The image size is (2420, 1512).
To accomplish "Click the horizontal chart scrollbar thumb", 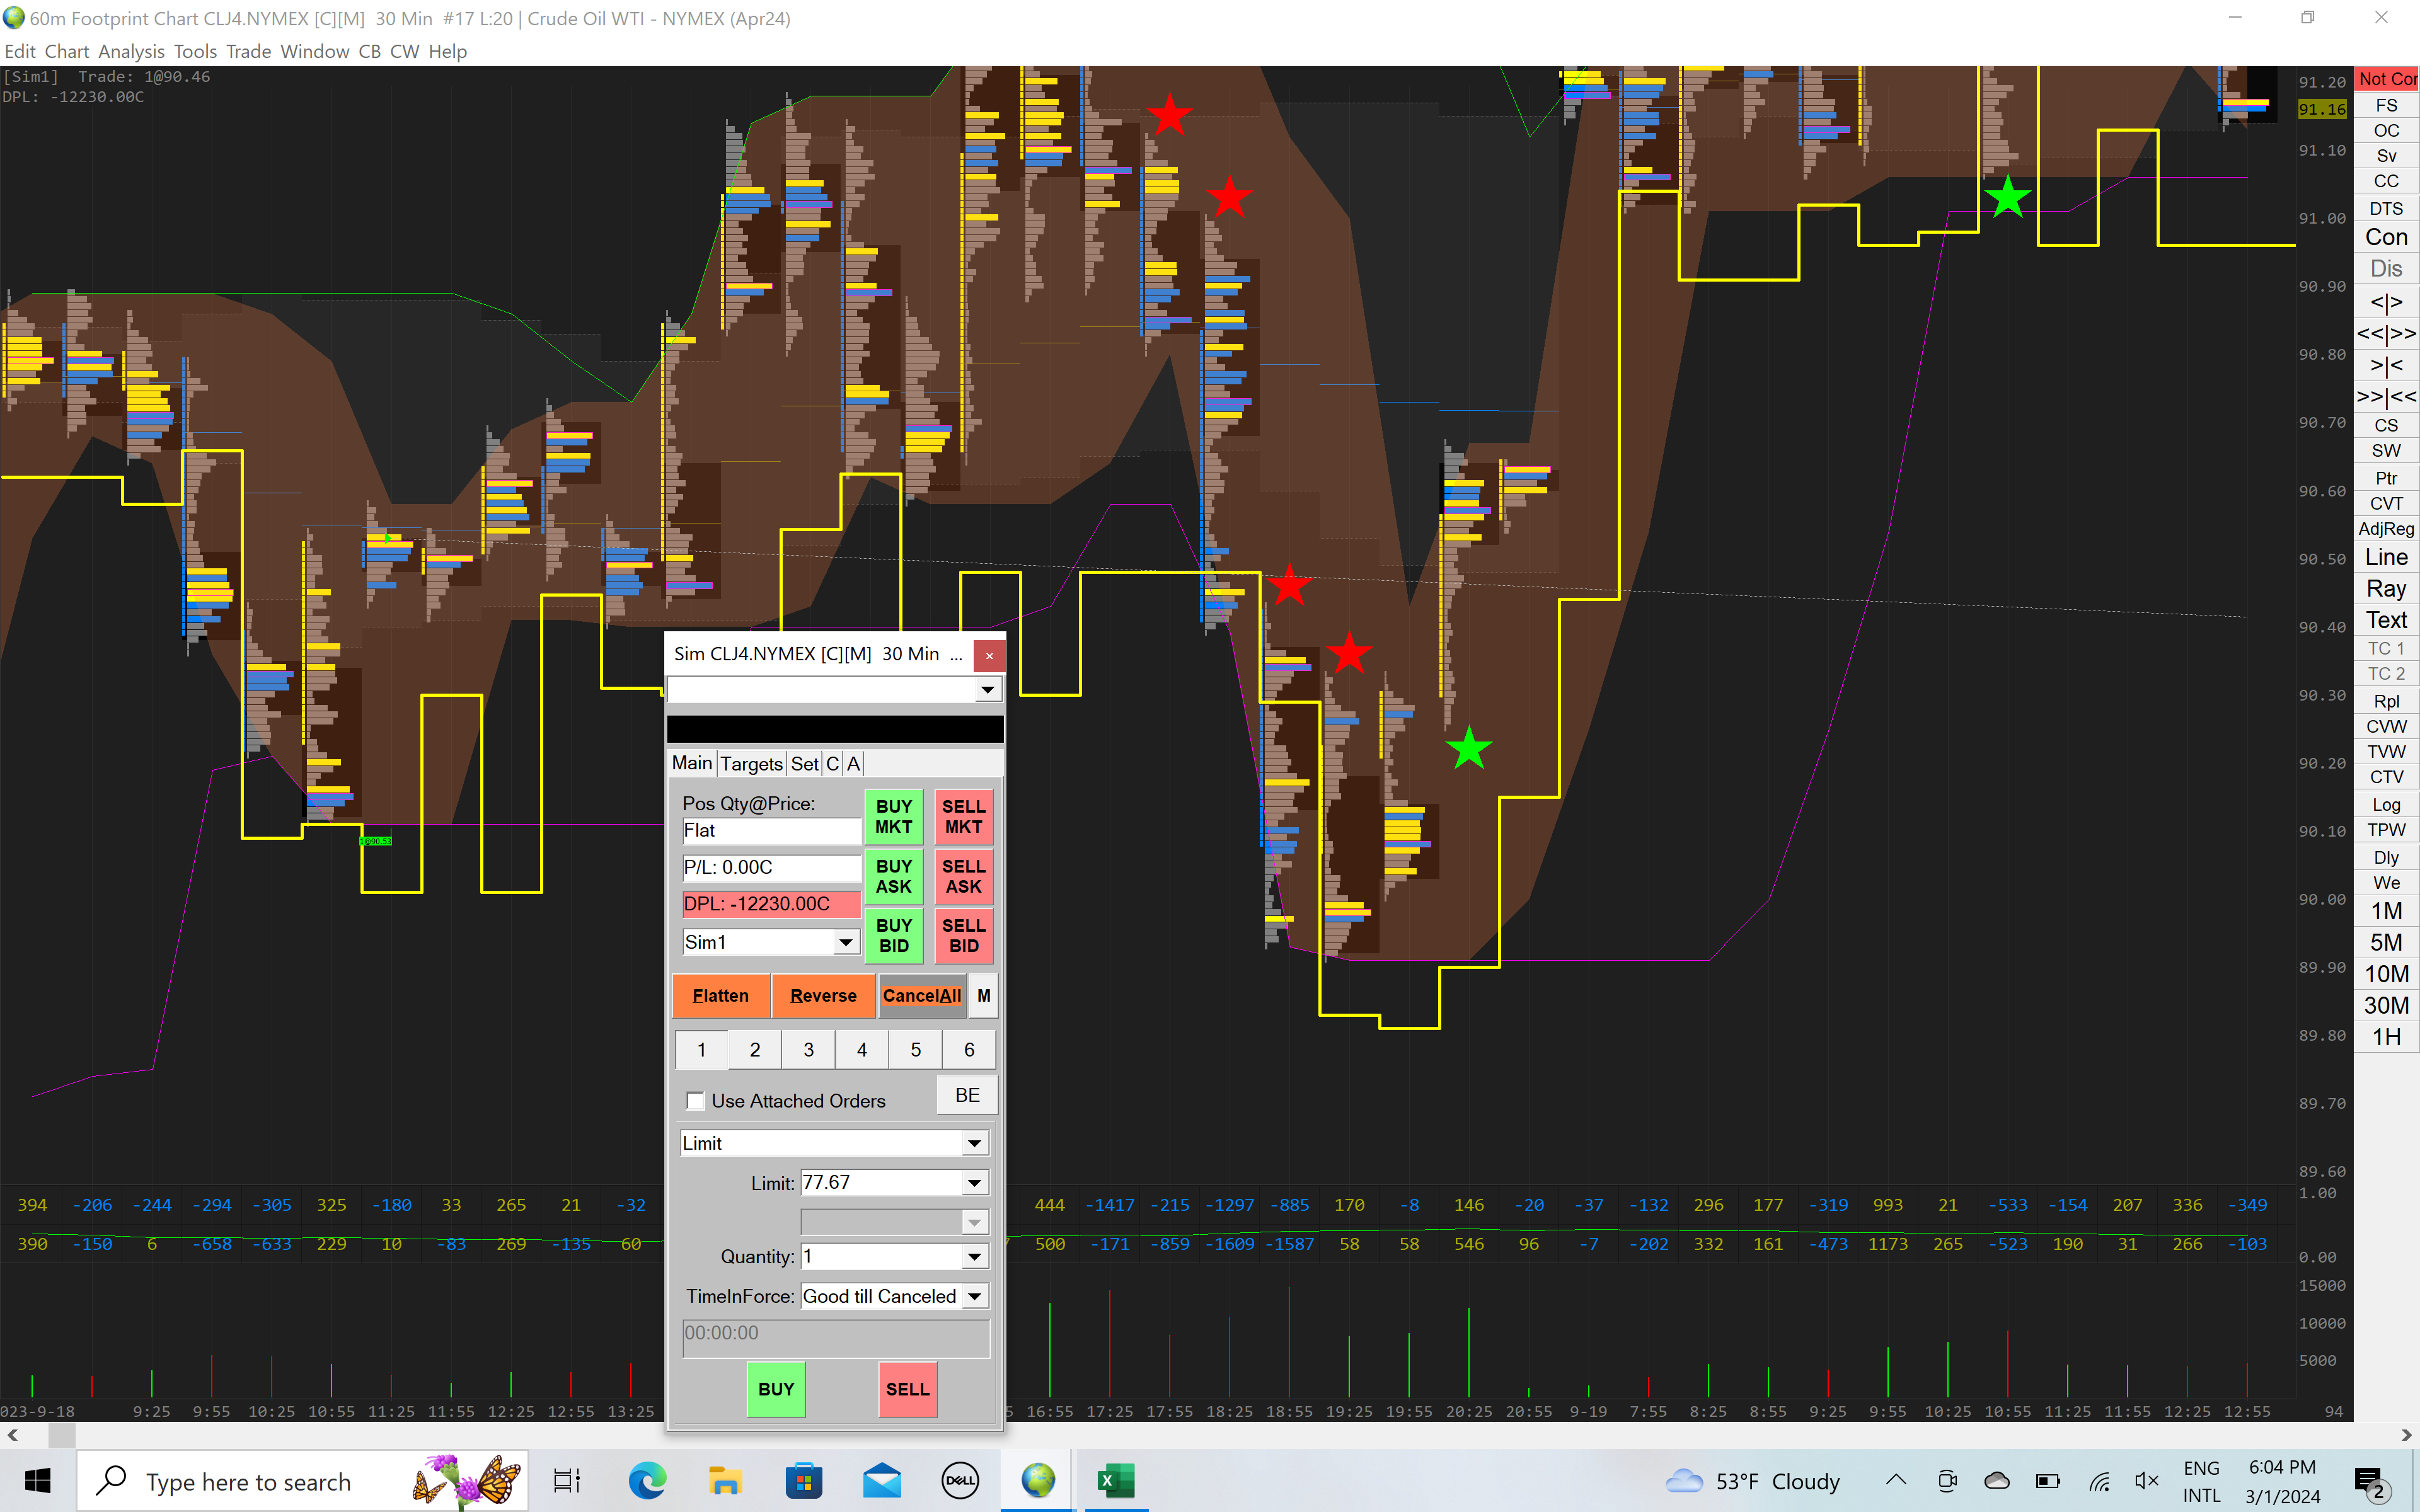I will pyautogui.click(x=62, y=1435).
